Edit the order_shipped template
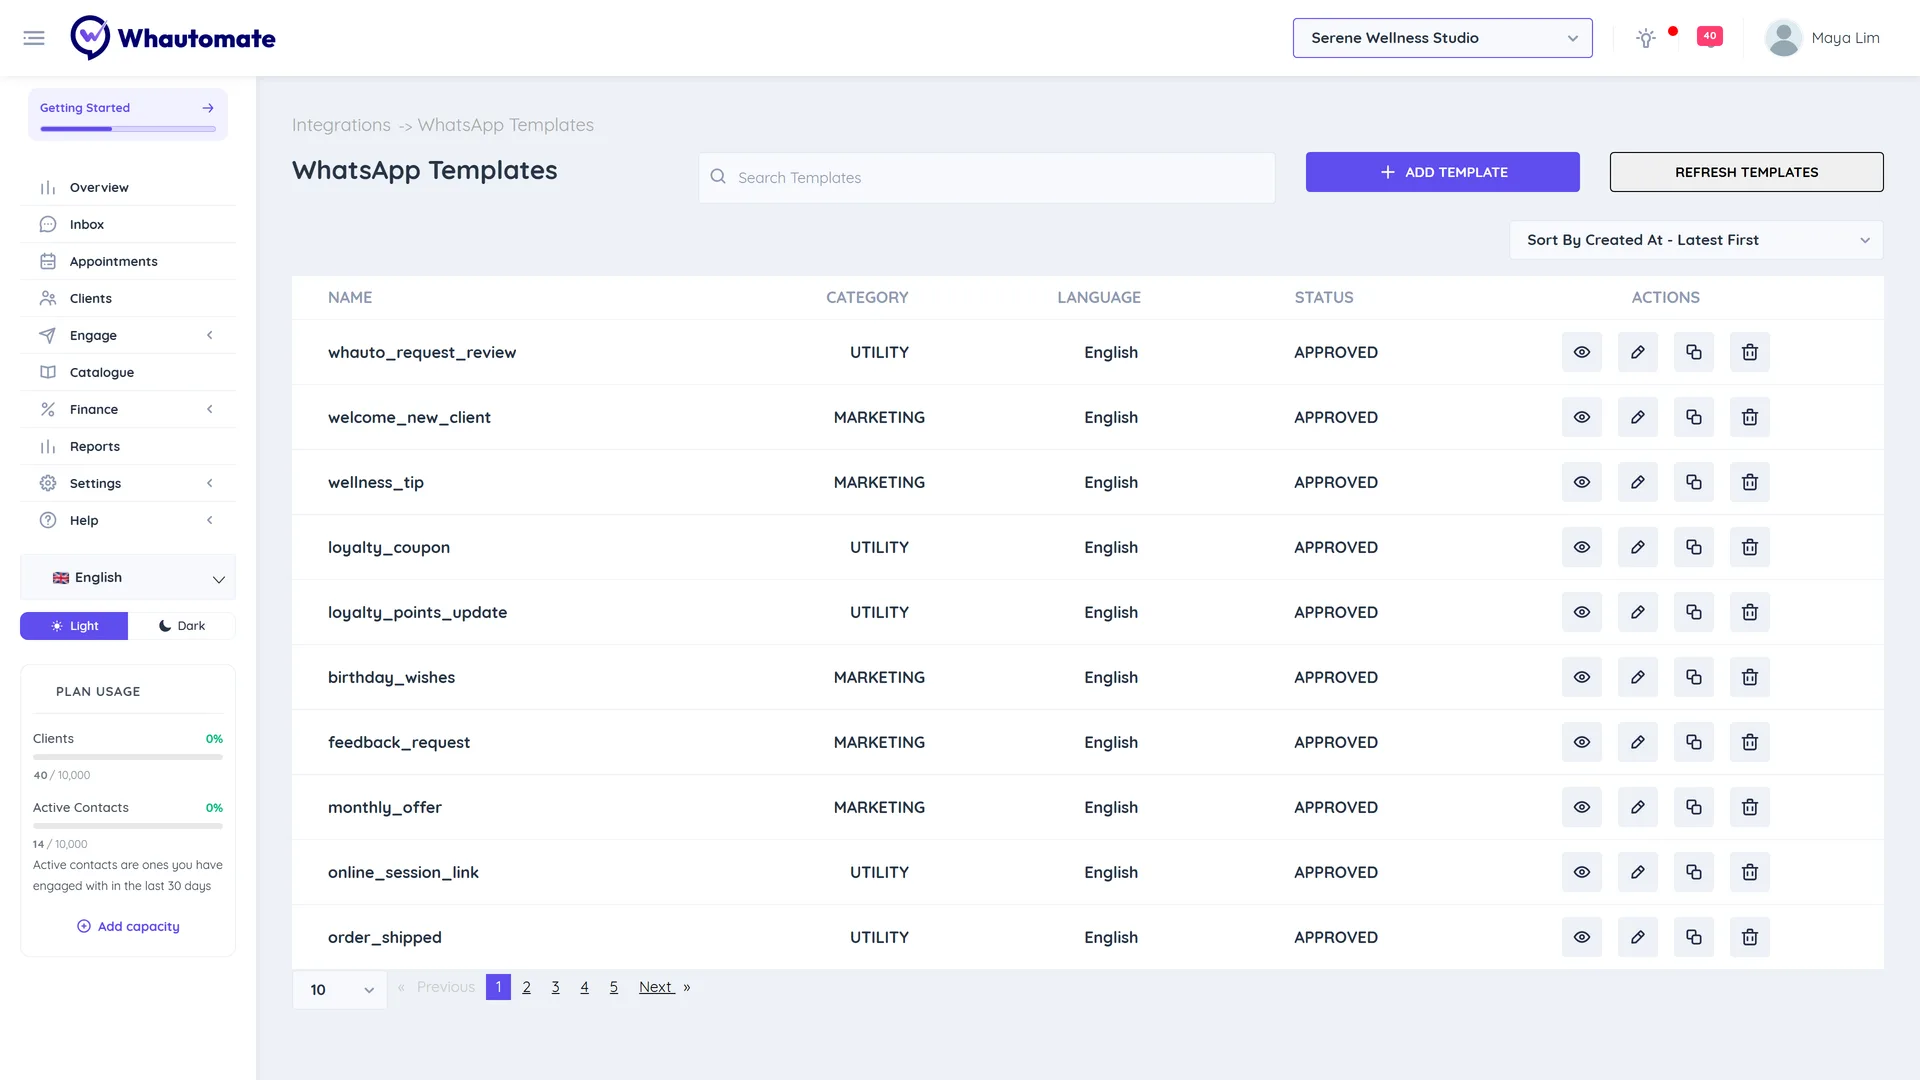Image resolution: width=1920 pixels, height=1080 pixels. (1638, 937)
